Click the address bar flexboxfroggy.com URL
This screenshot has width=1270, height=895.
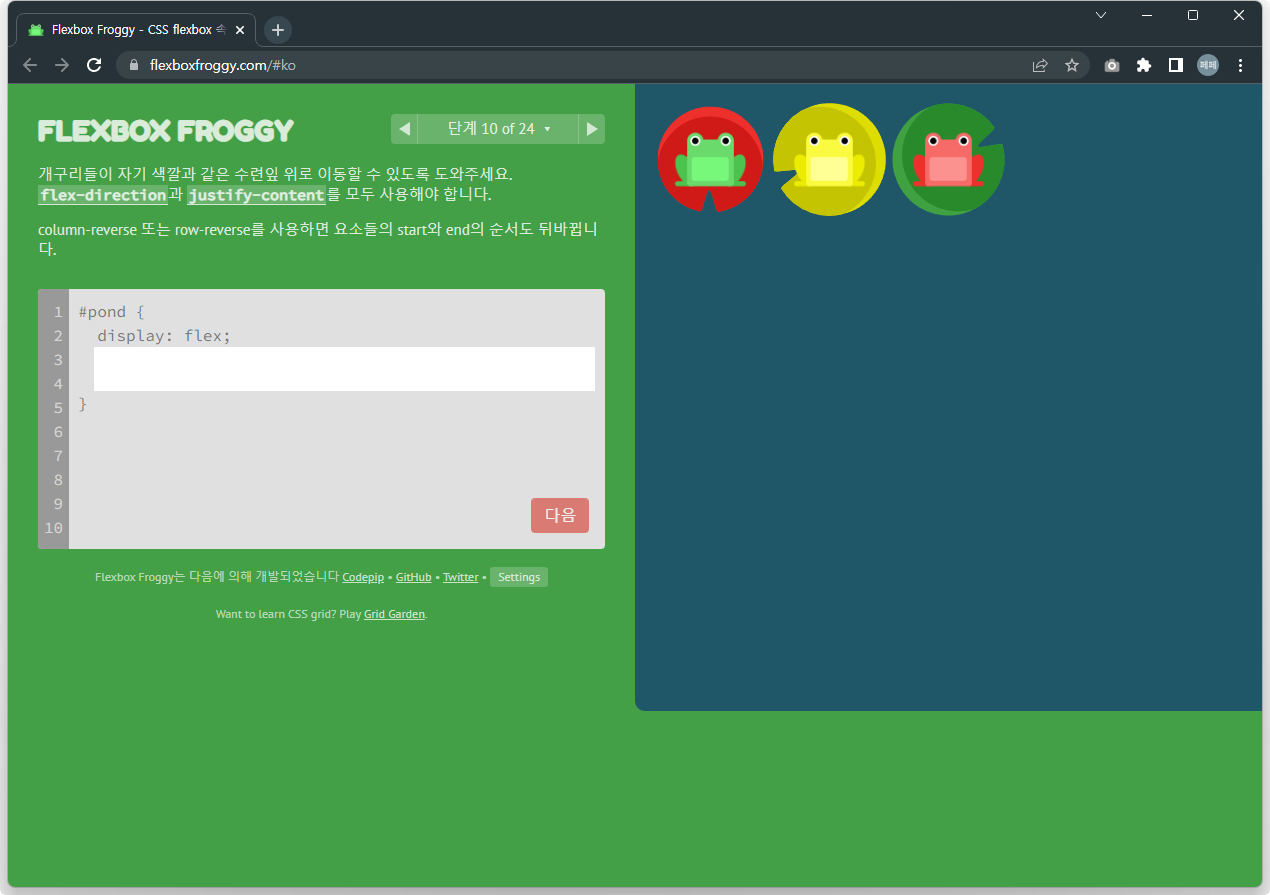(x=222, y=65)
